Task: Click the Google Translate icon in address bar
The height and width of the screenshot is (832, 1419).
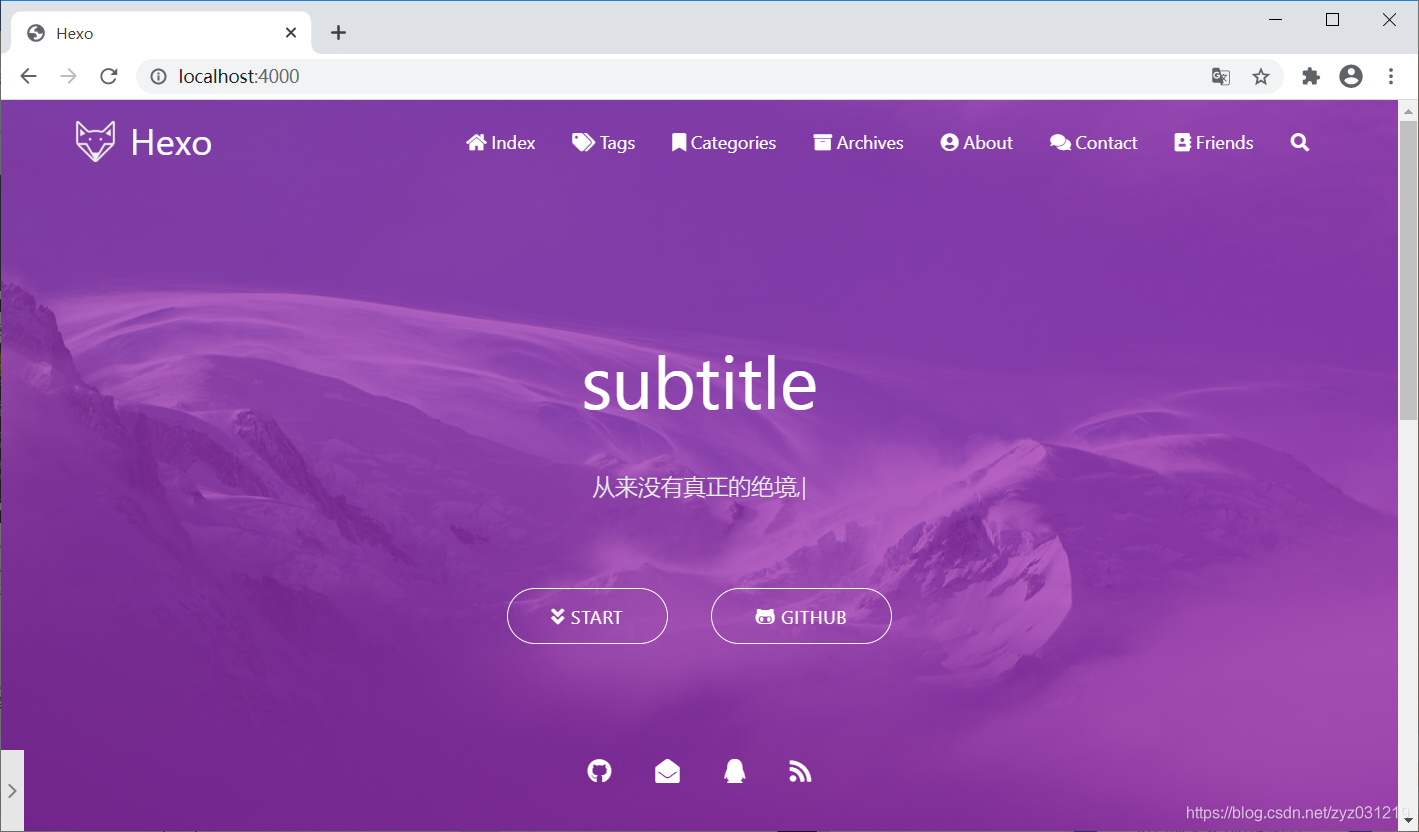Action: pyautogui.click(x=1221, y=77)
